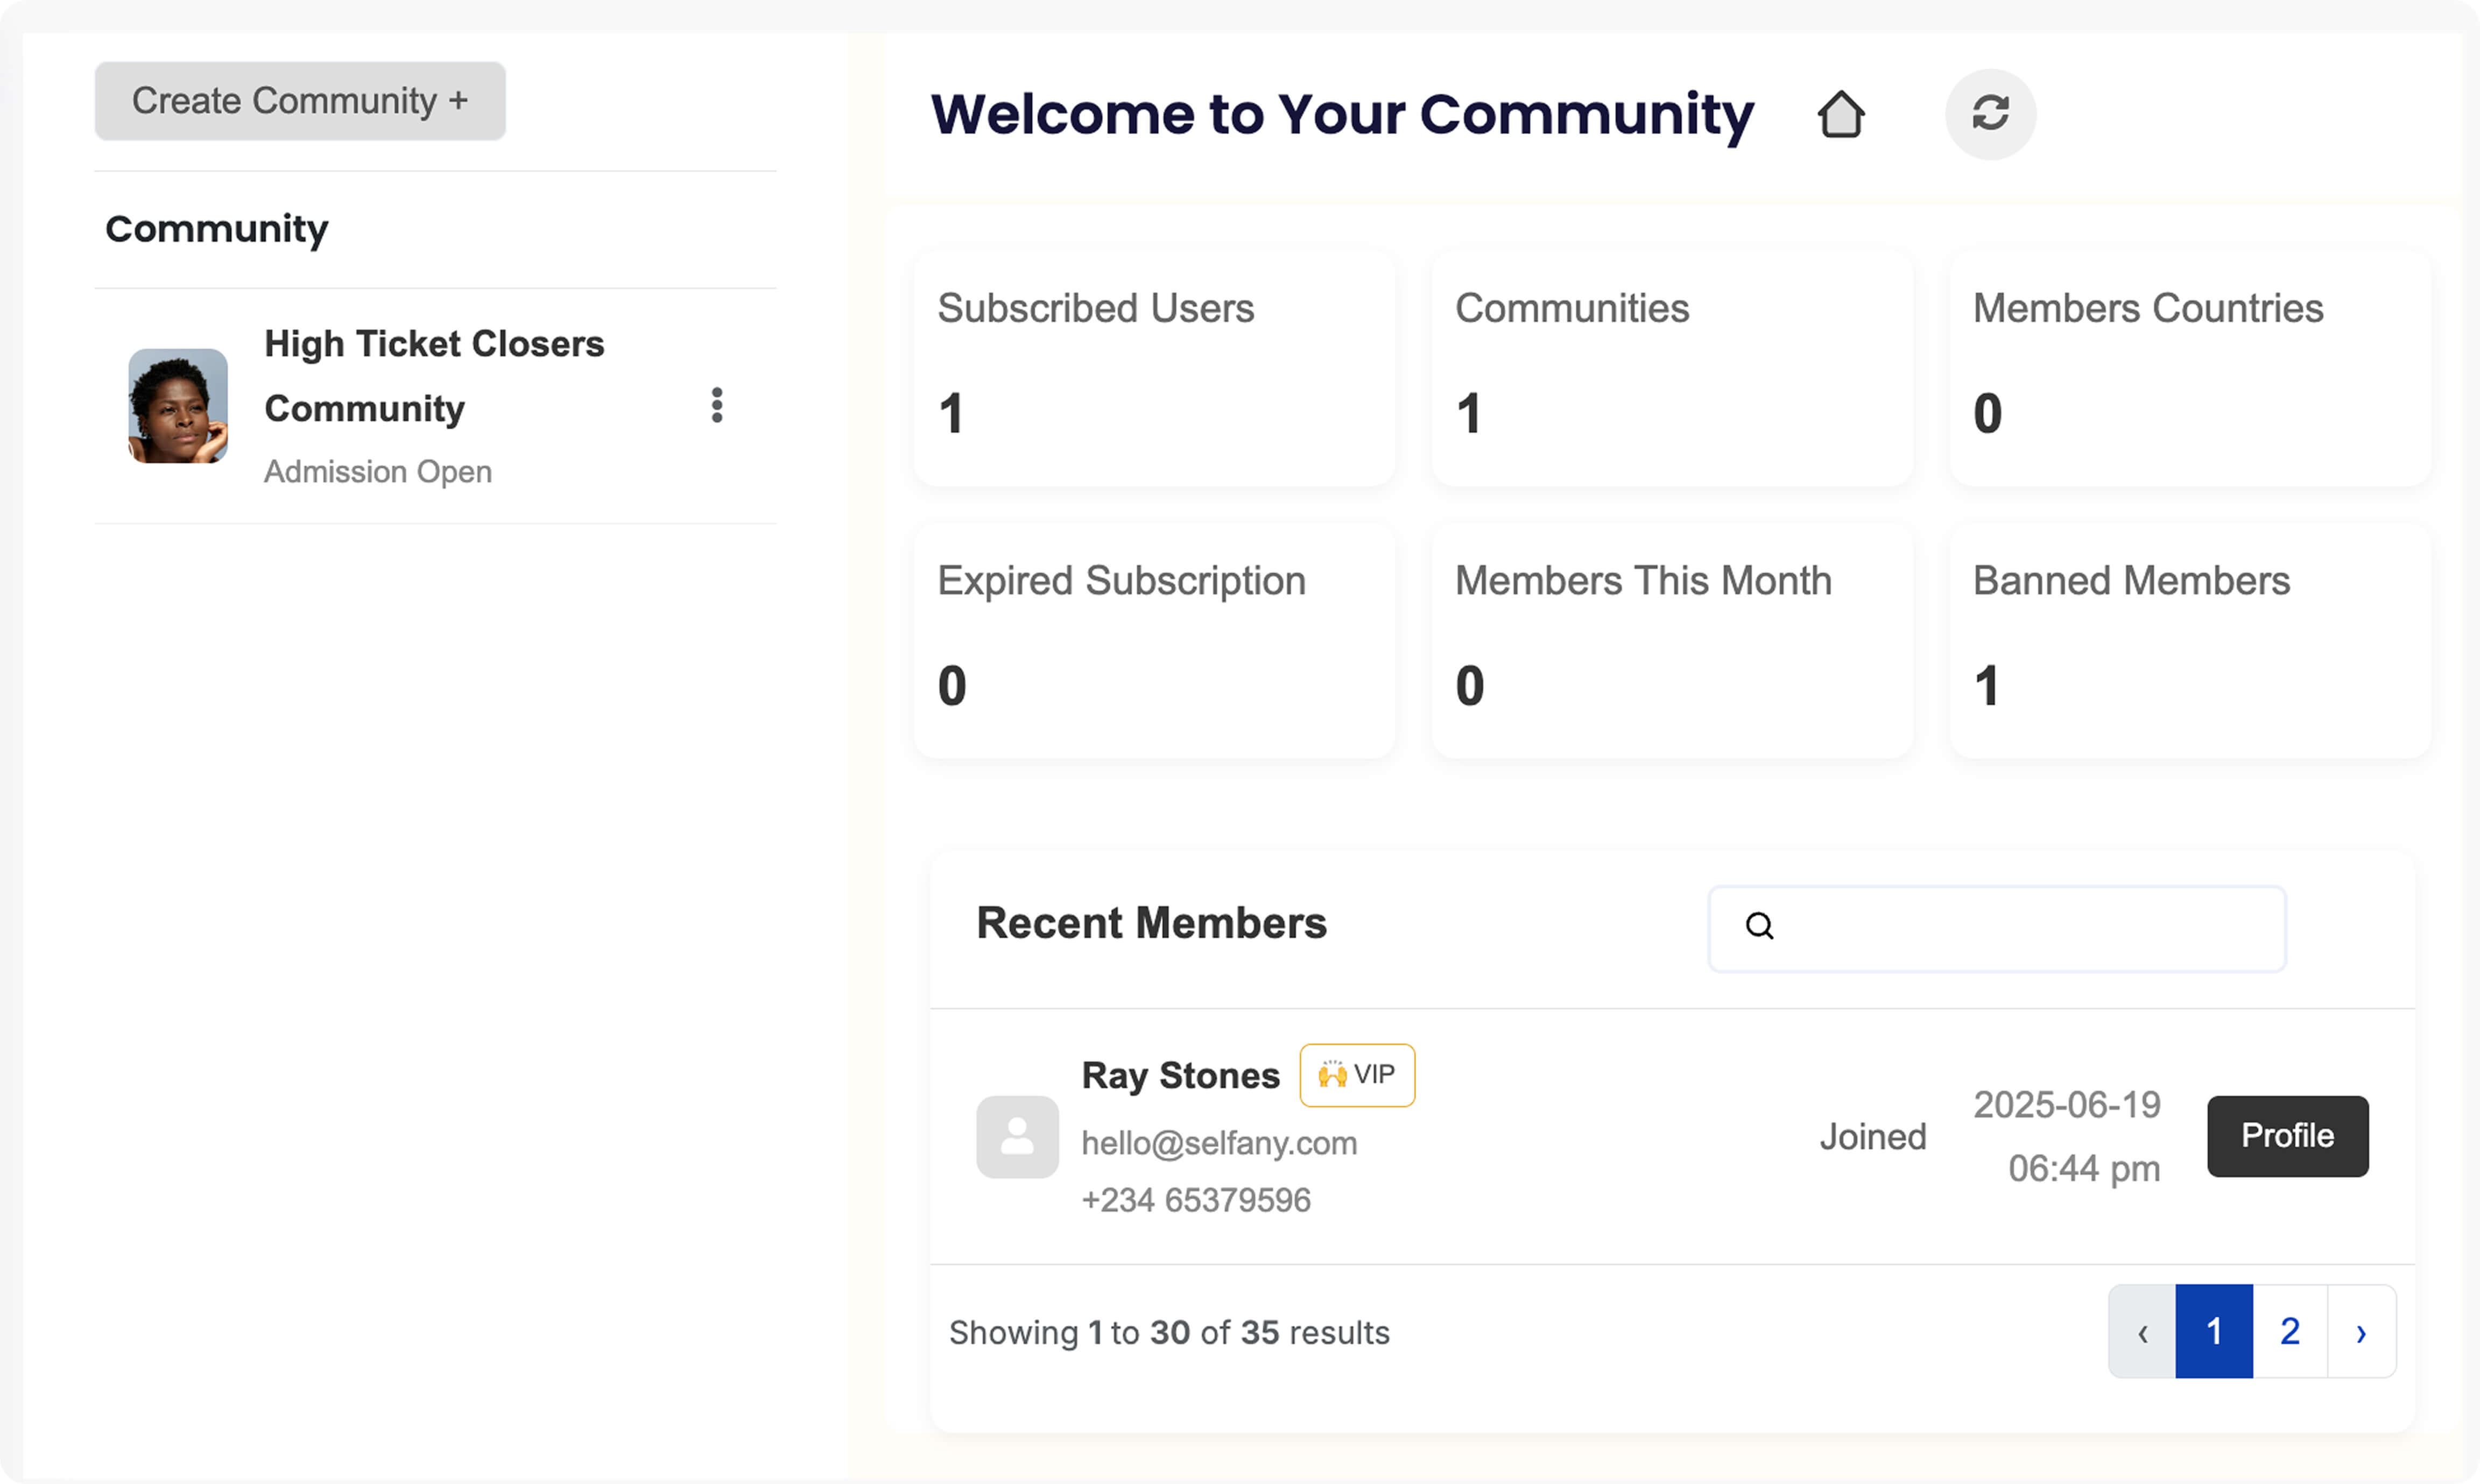
Task: Click the Admission Open status text
Action: click(x=378, y=471)
